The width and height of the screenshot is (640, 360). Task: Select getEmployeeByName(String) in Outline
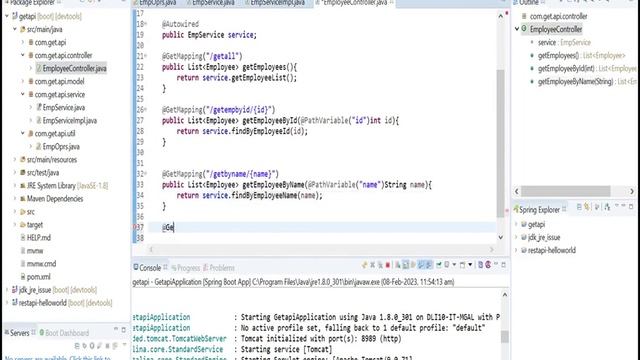(576, 82)
